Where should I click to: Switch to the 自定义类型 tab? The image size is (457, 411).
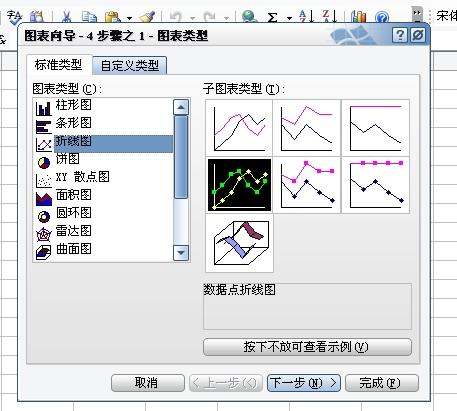pos(130,66)
